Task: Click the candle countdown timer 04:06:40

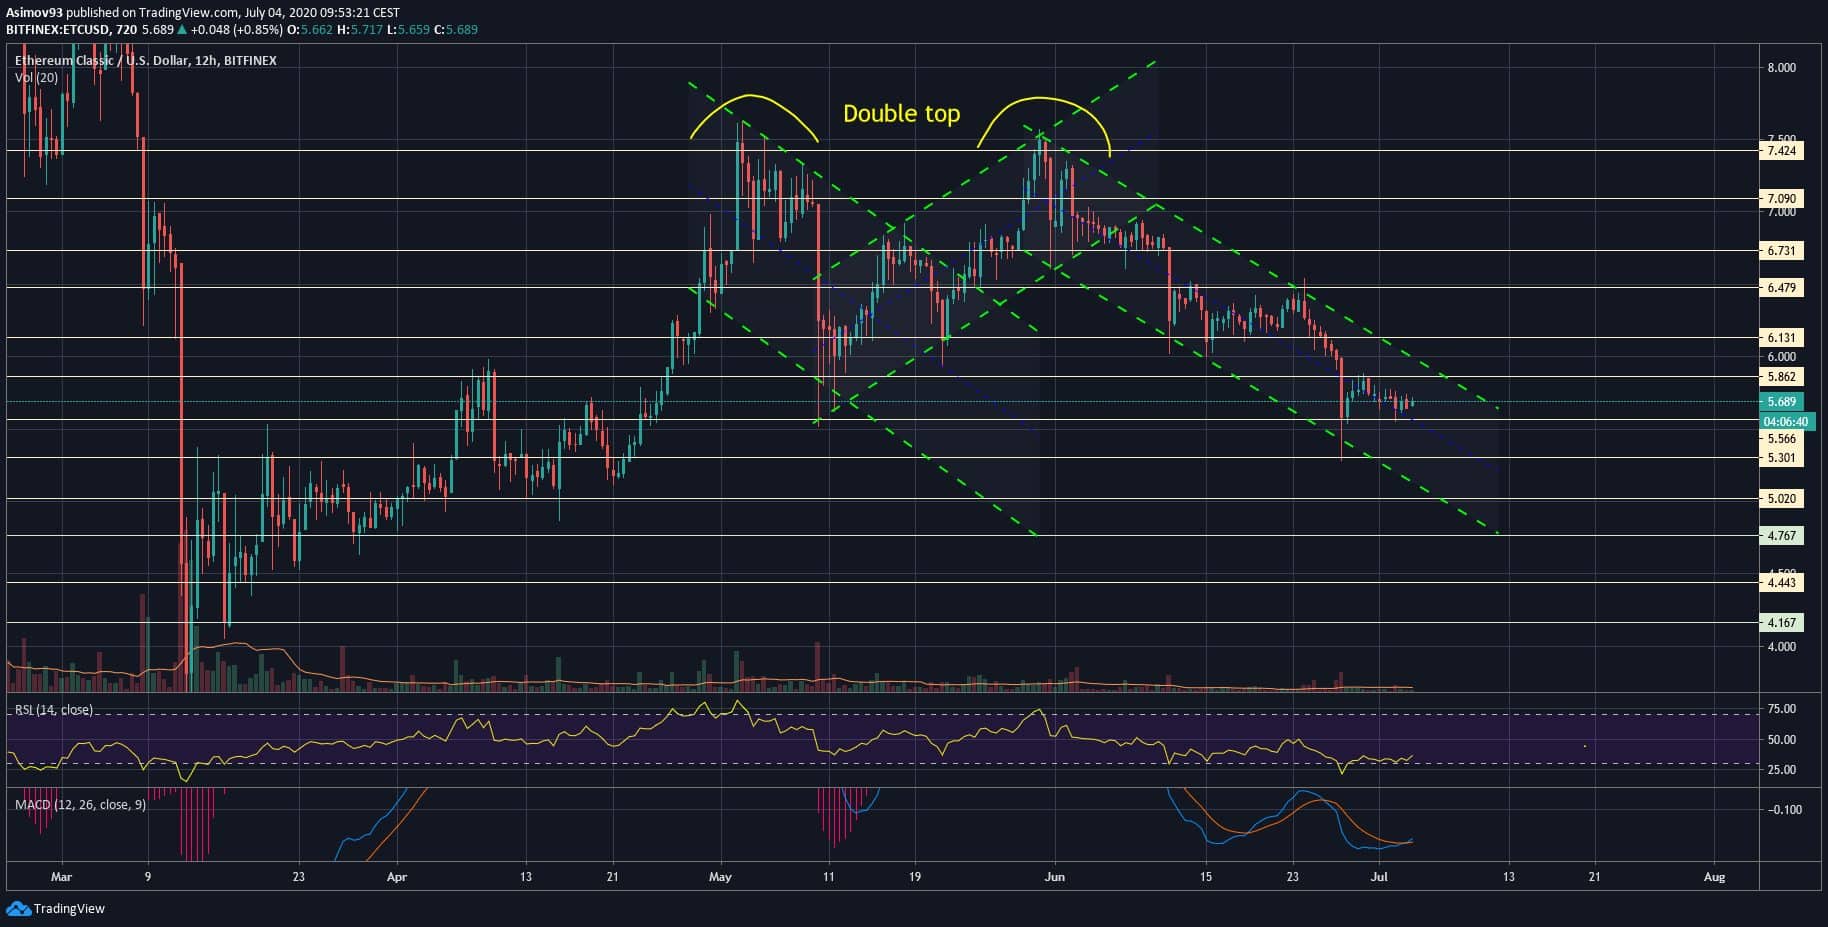Action: click(1785, 422)
